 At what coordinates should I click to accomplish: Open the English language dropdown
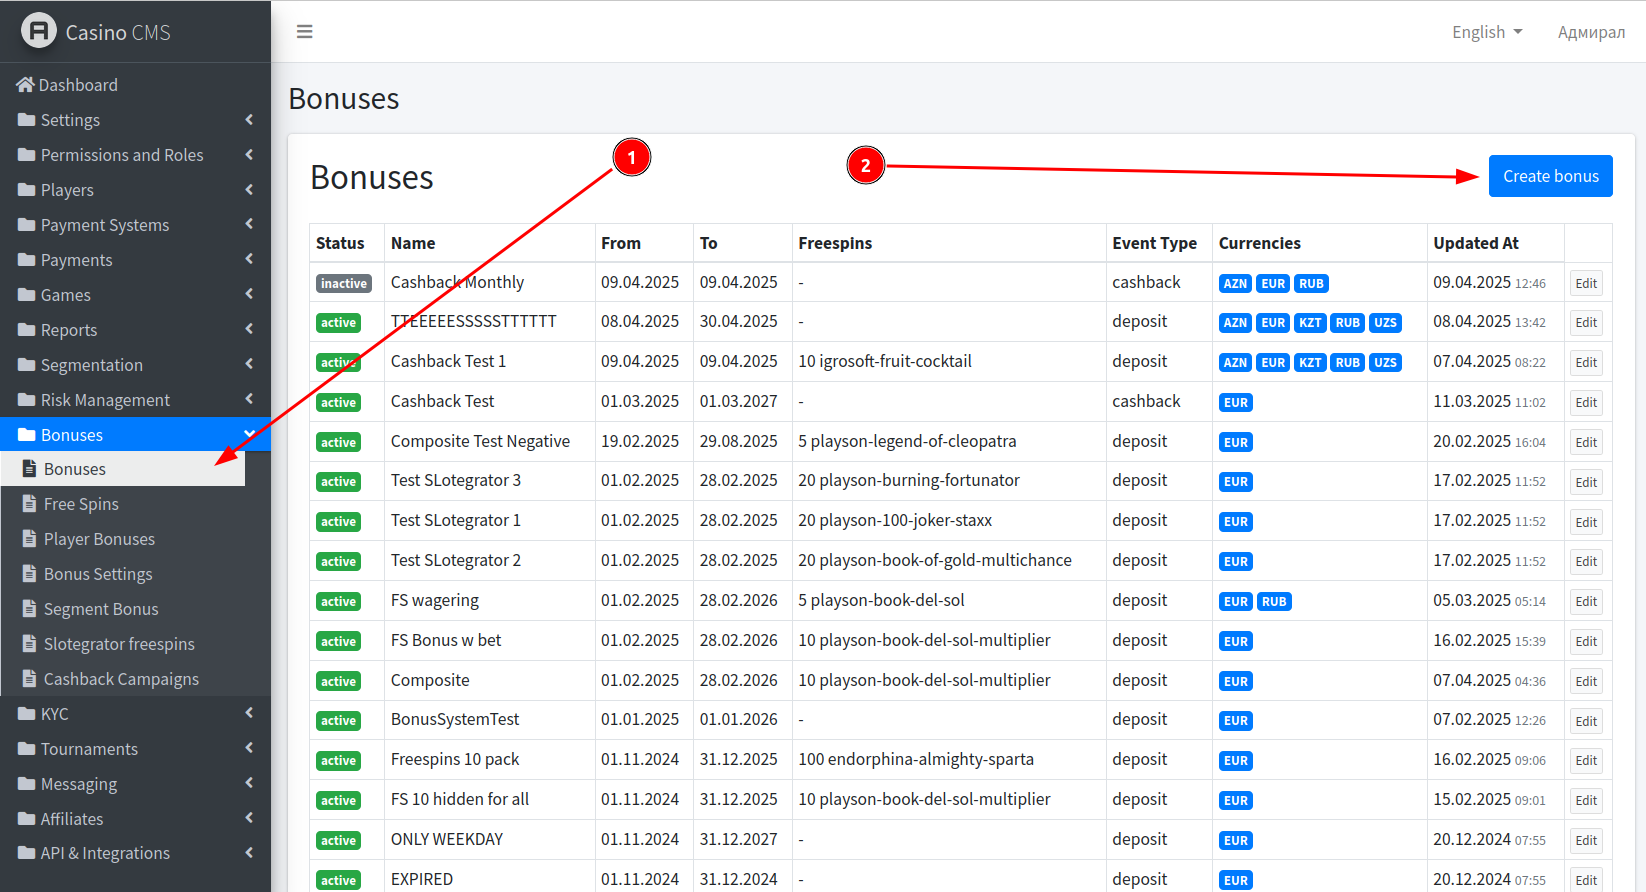[1487, 32]
